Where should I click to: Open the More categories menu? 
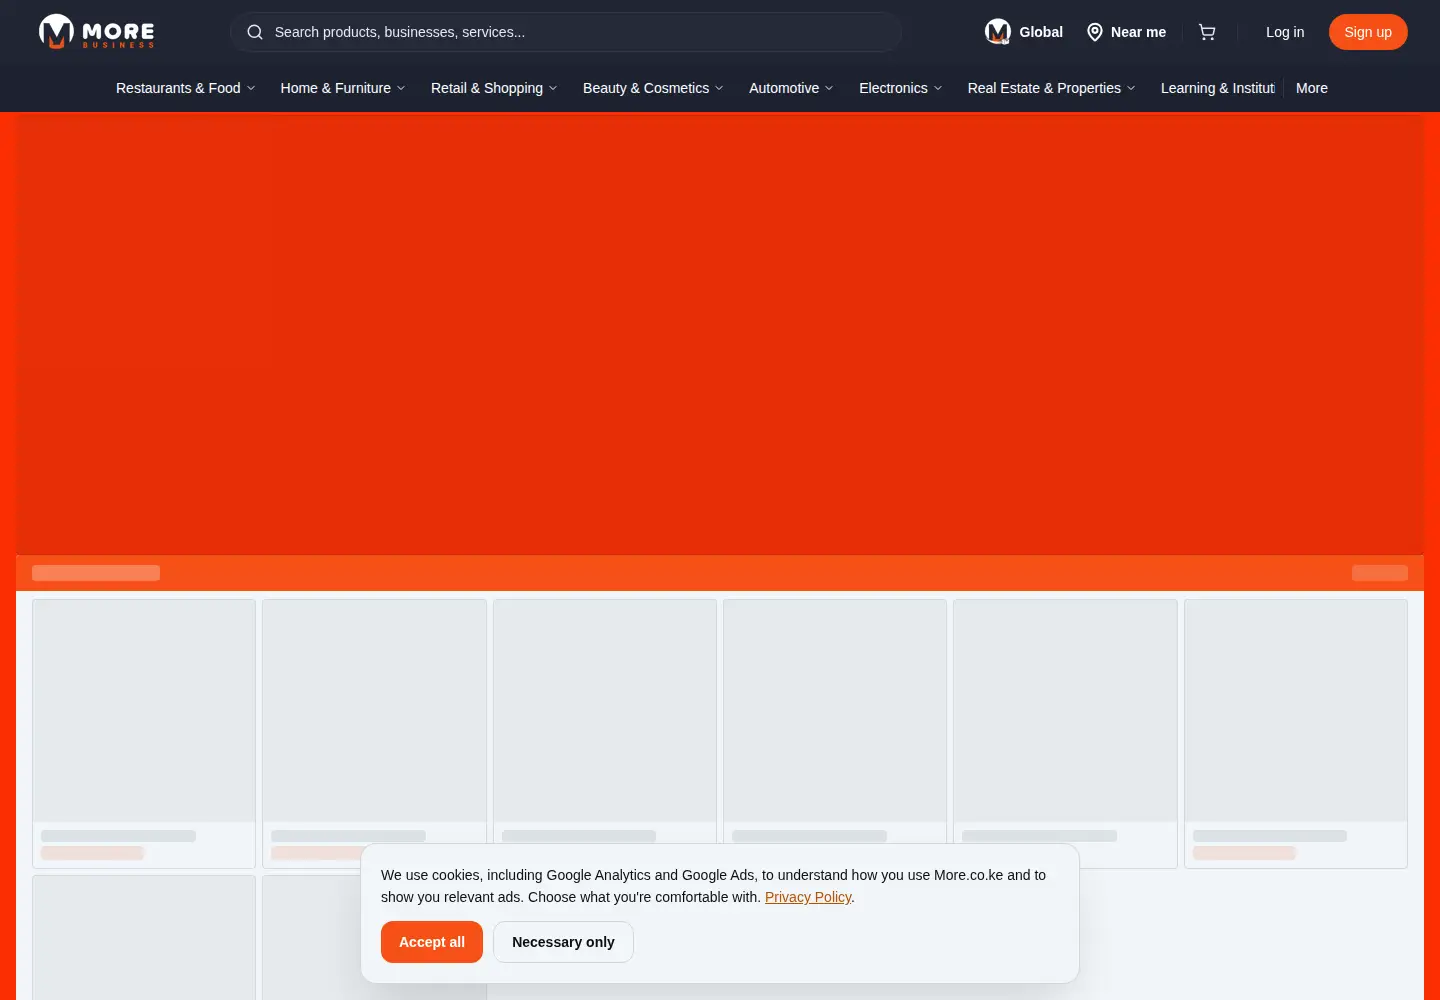click(1312, 88)
